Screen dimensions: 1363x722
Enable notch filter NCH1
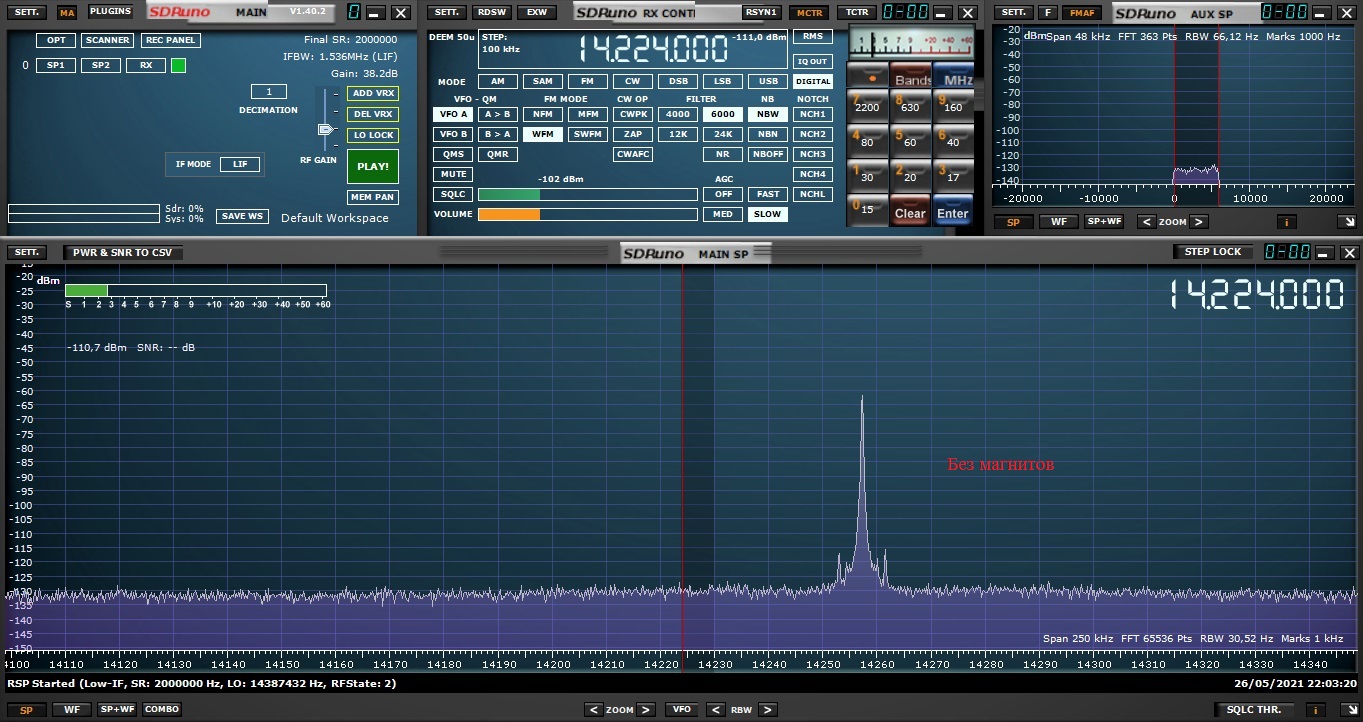pyautogui.click(x=813, y=114)
